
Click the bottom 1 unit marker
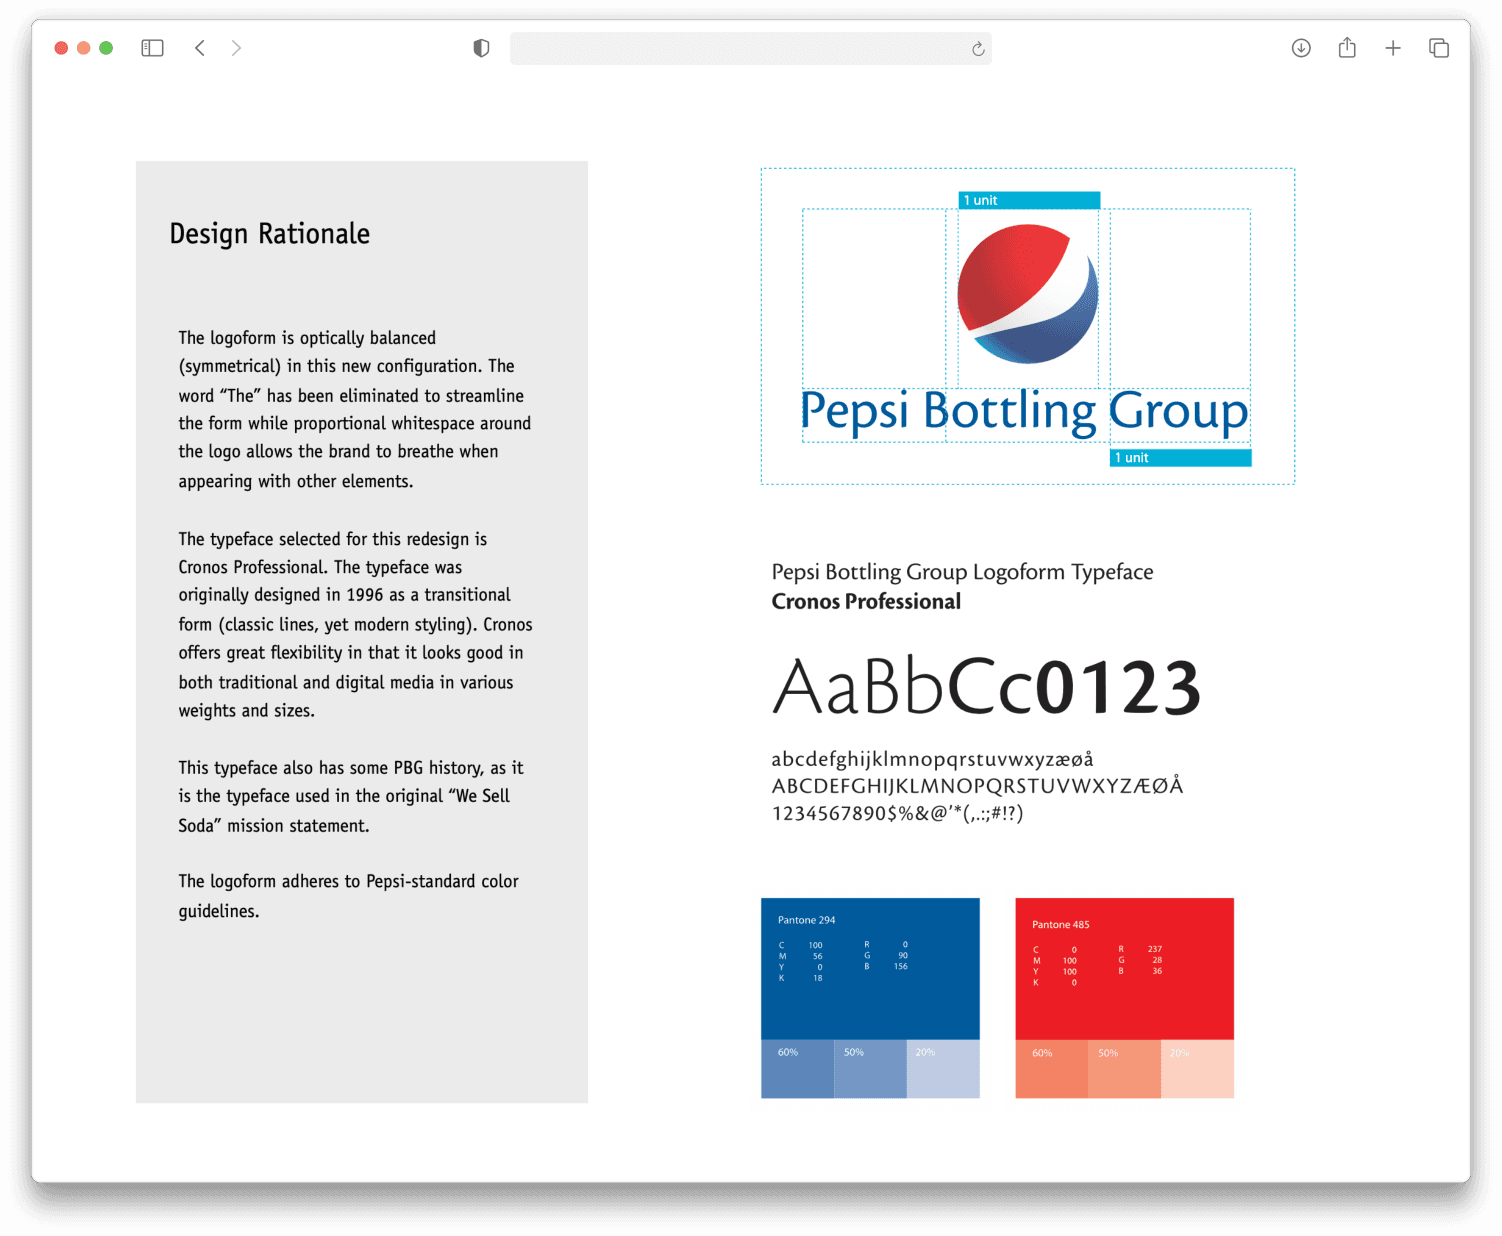coord(1181,458)
